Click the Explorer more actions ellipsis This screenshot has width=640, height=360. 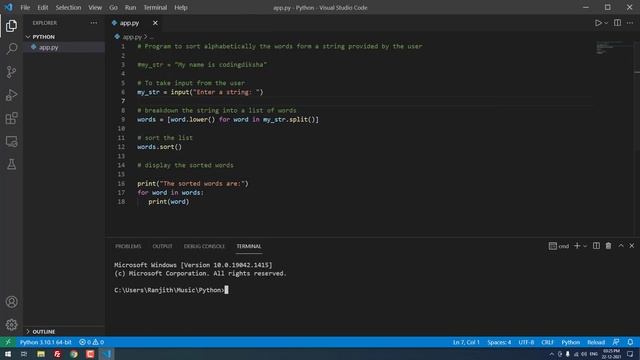tap(94, 23)
